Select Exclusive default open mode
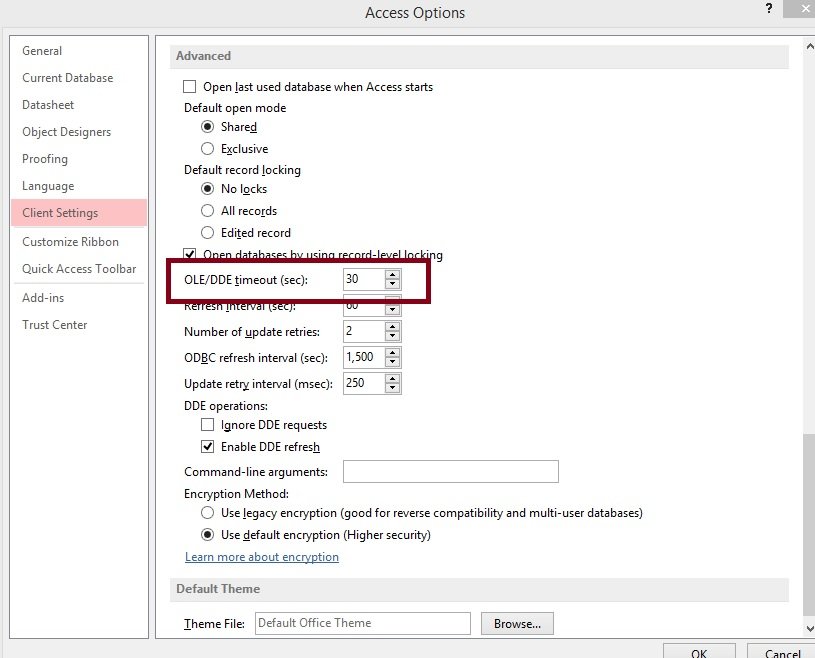Screen dimensions: 815x658 tap(208, 149)
